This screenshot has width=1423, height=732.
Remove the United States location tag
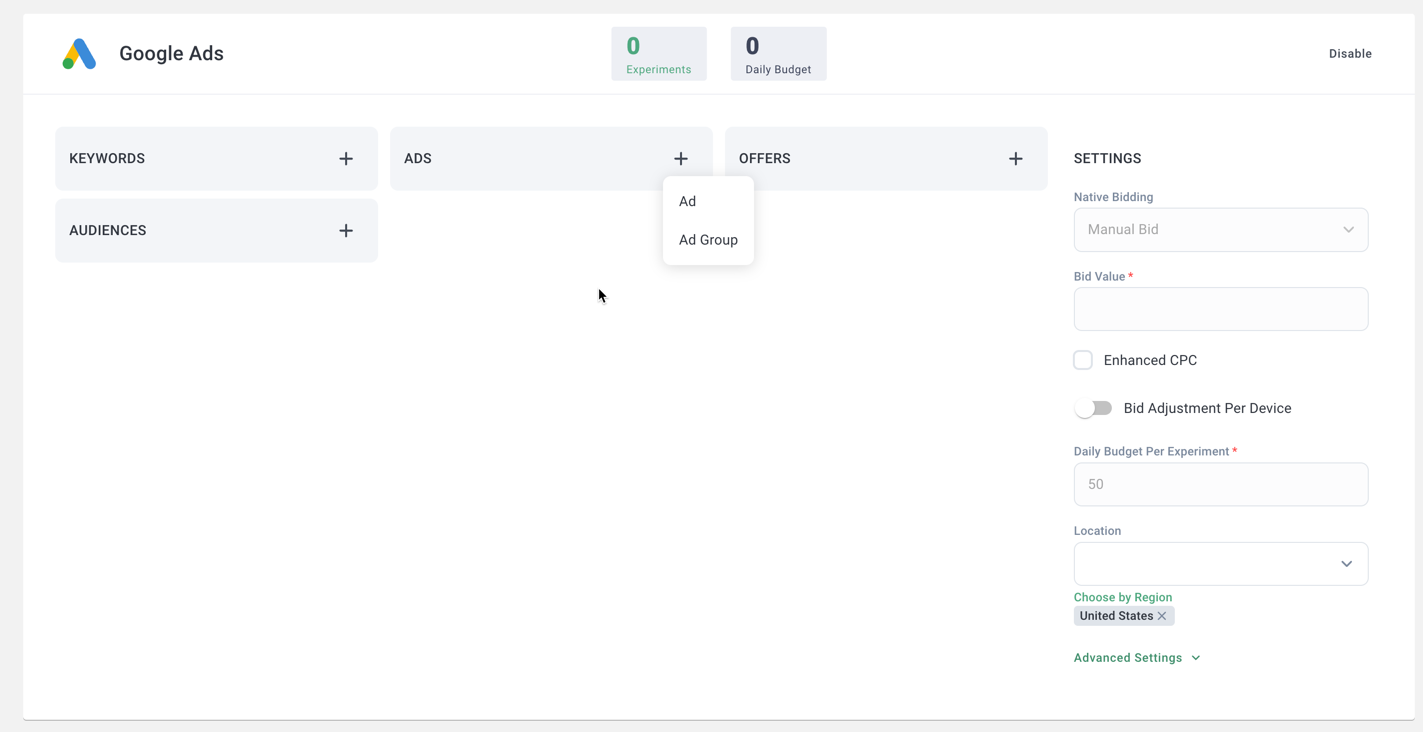pos(1162,616)
